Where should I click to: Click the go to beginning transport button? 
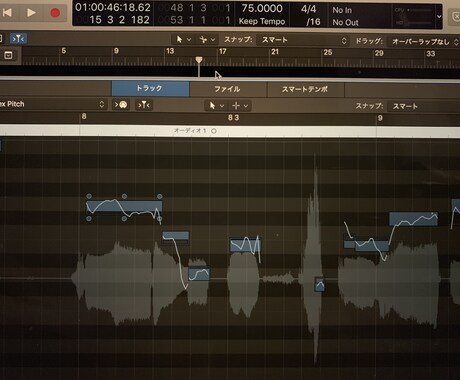point(7,13)
